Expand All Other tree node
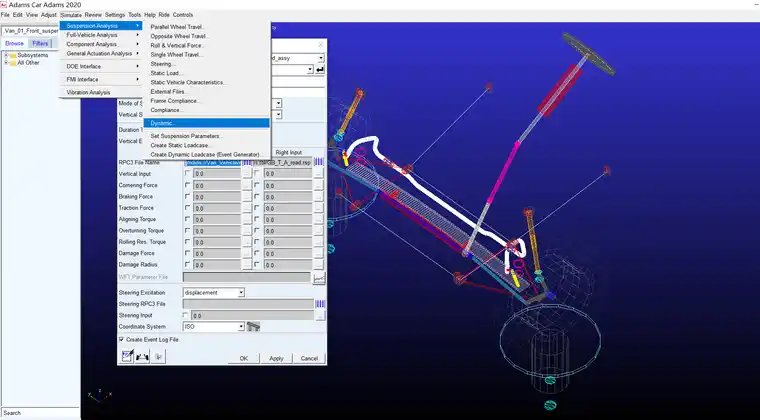 [6, 63]
